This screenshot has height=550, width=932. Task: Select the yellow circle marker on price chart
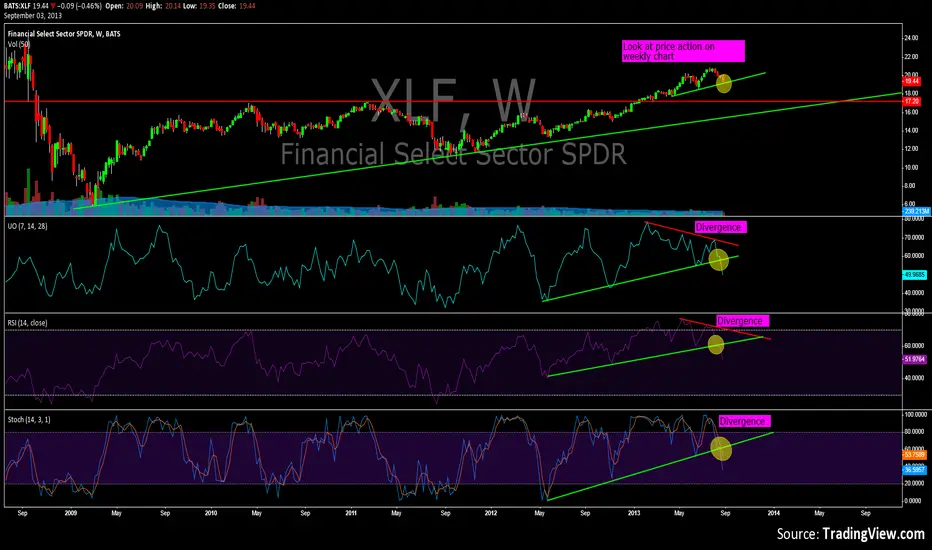[x=724, y=83]
